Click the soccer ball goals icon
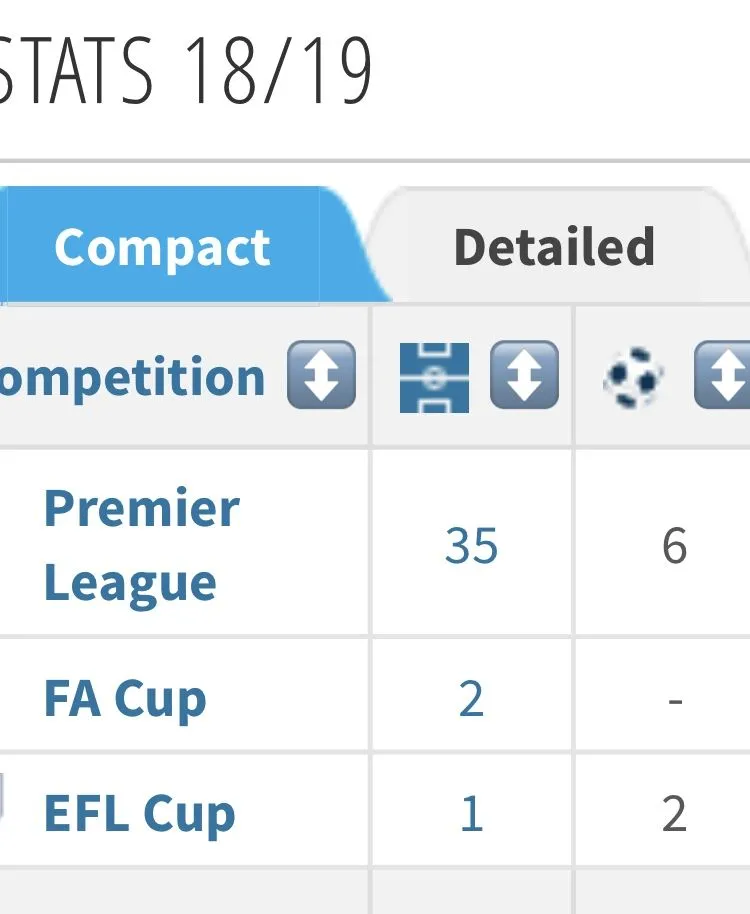The image size is (750, 914). pos(634,377)
